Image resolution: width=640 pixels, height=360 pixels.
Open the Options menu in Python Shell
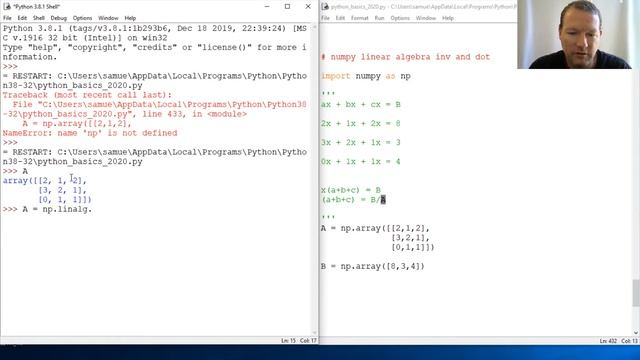[x=82, y=18]
